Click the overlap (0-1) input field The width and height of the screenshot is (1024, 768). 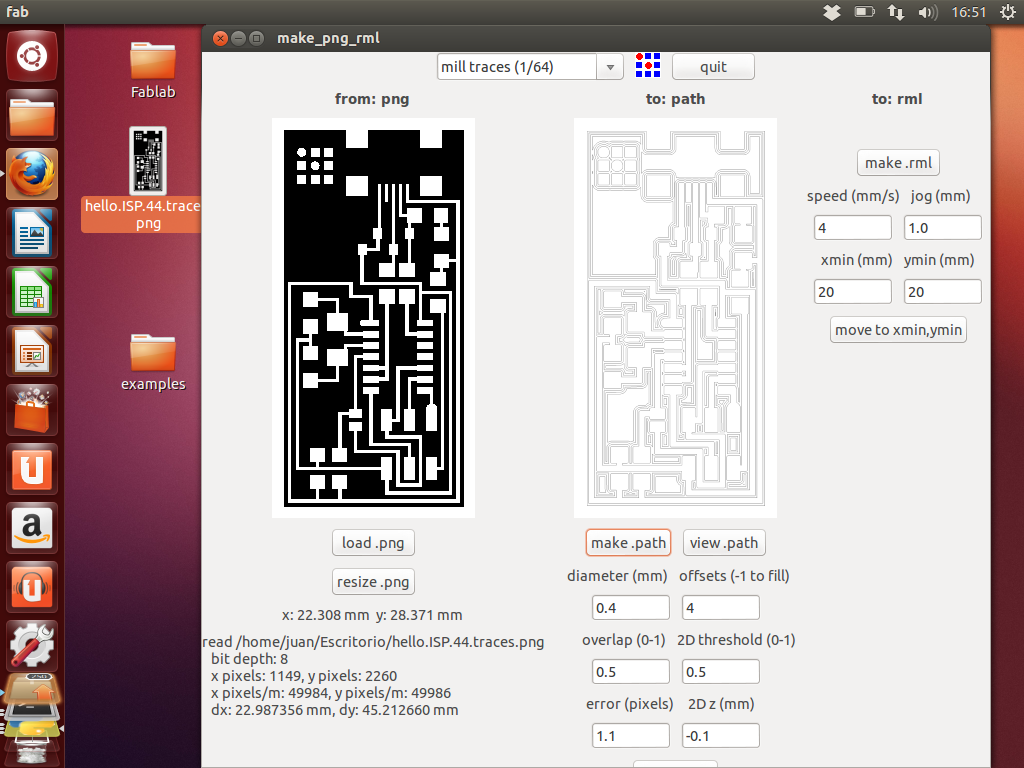point(631,672)
